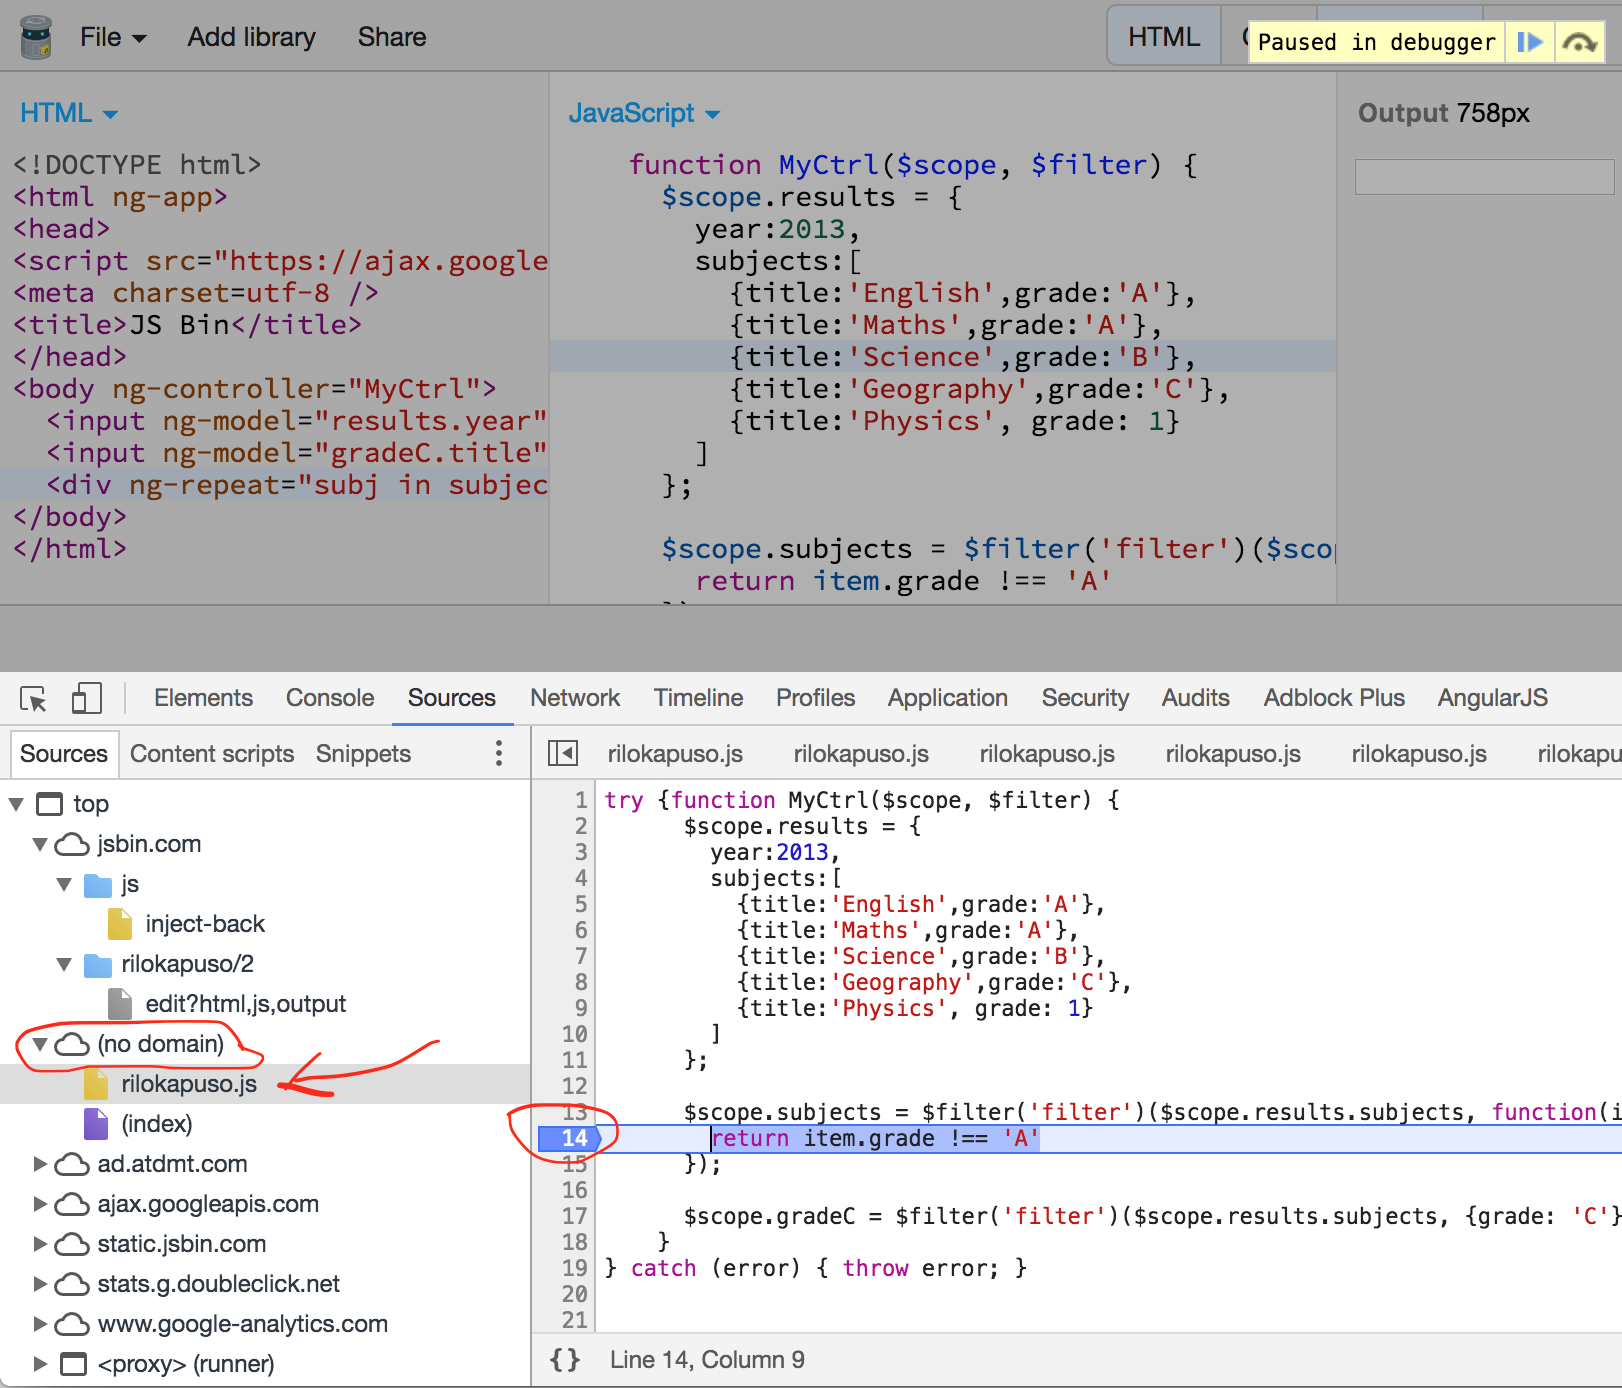Switch to the Audits tab
The image size is (1622, 1388).
[x=1195, y=698]
